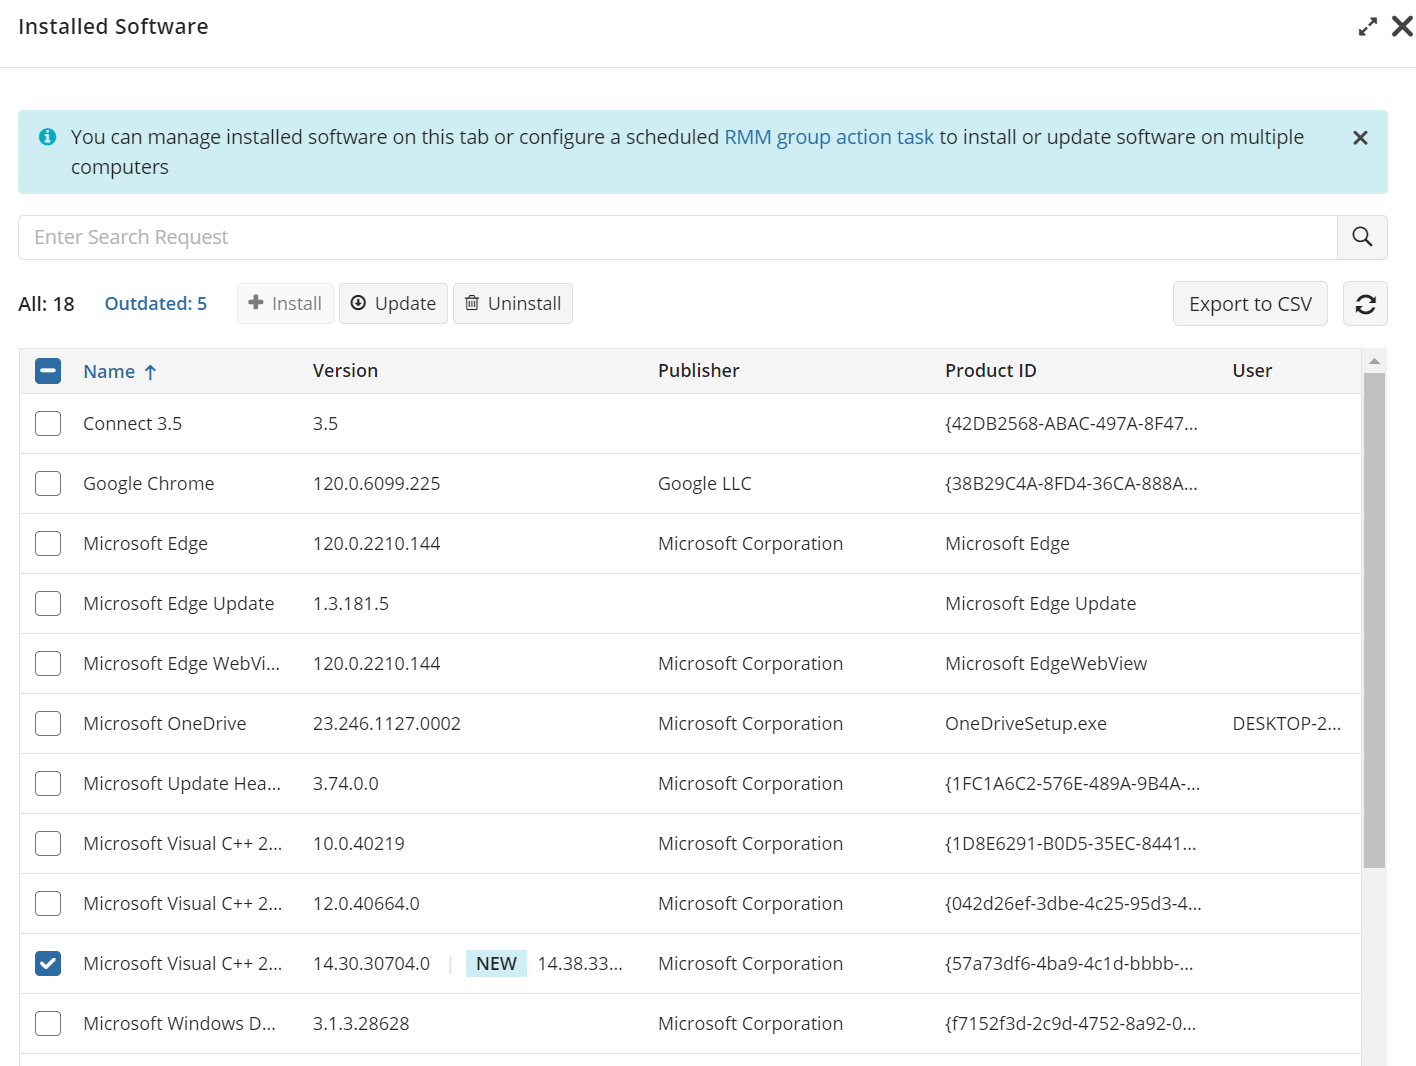This screenshot has height=1066, width=1416.
Task: Click the Publisher column header
Action: tap(698, 371)
